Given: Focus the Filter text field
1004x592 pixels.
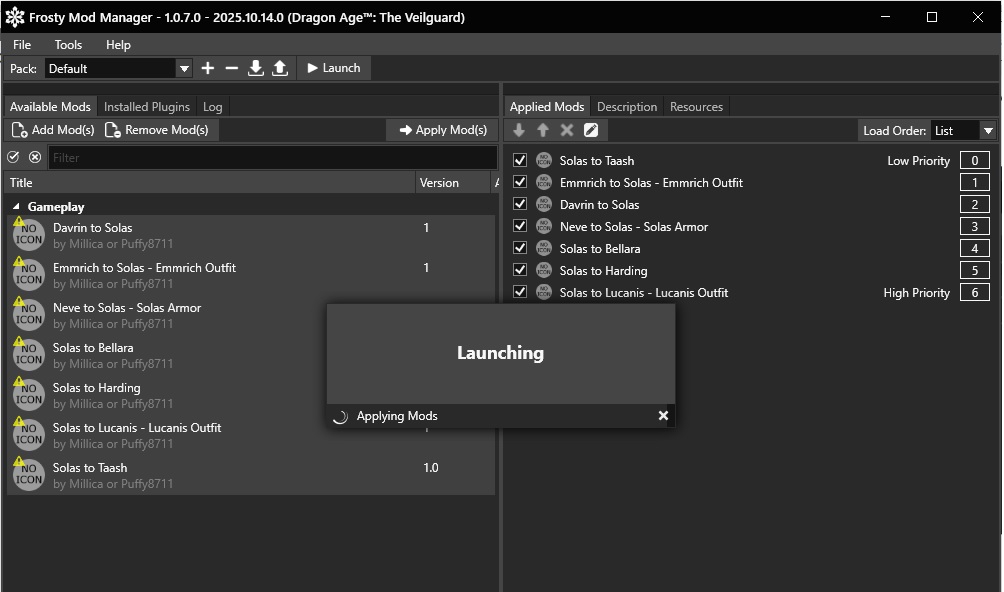Looking at the screenshot, I should [x=273, y=157].
